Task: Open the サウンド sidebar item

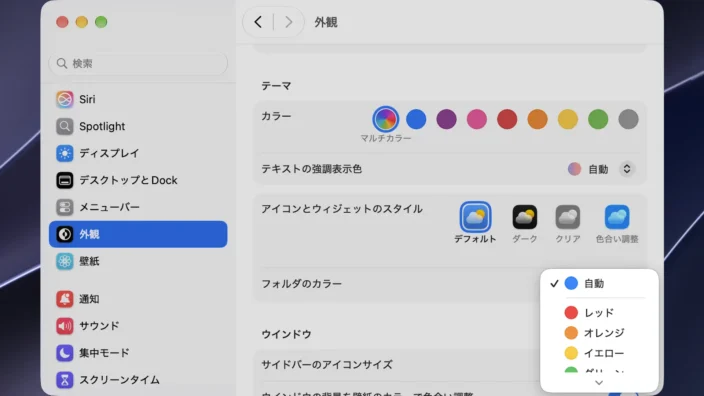Action: coord(138,326)
